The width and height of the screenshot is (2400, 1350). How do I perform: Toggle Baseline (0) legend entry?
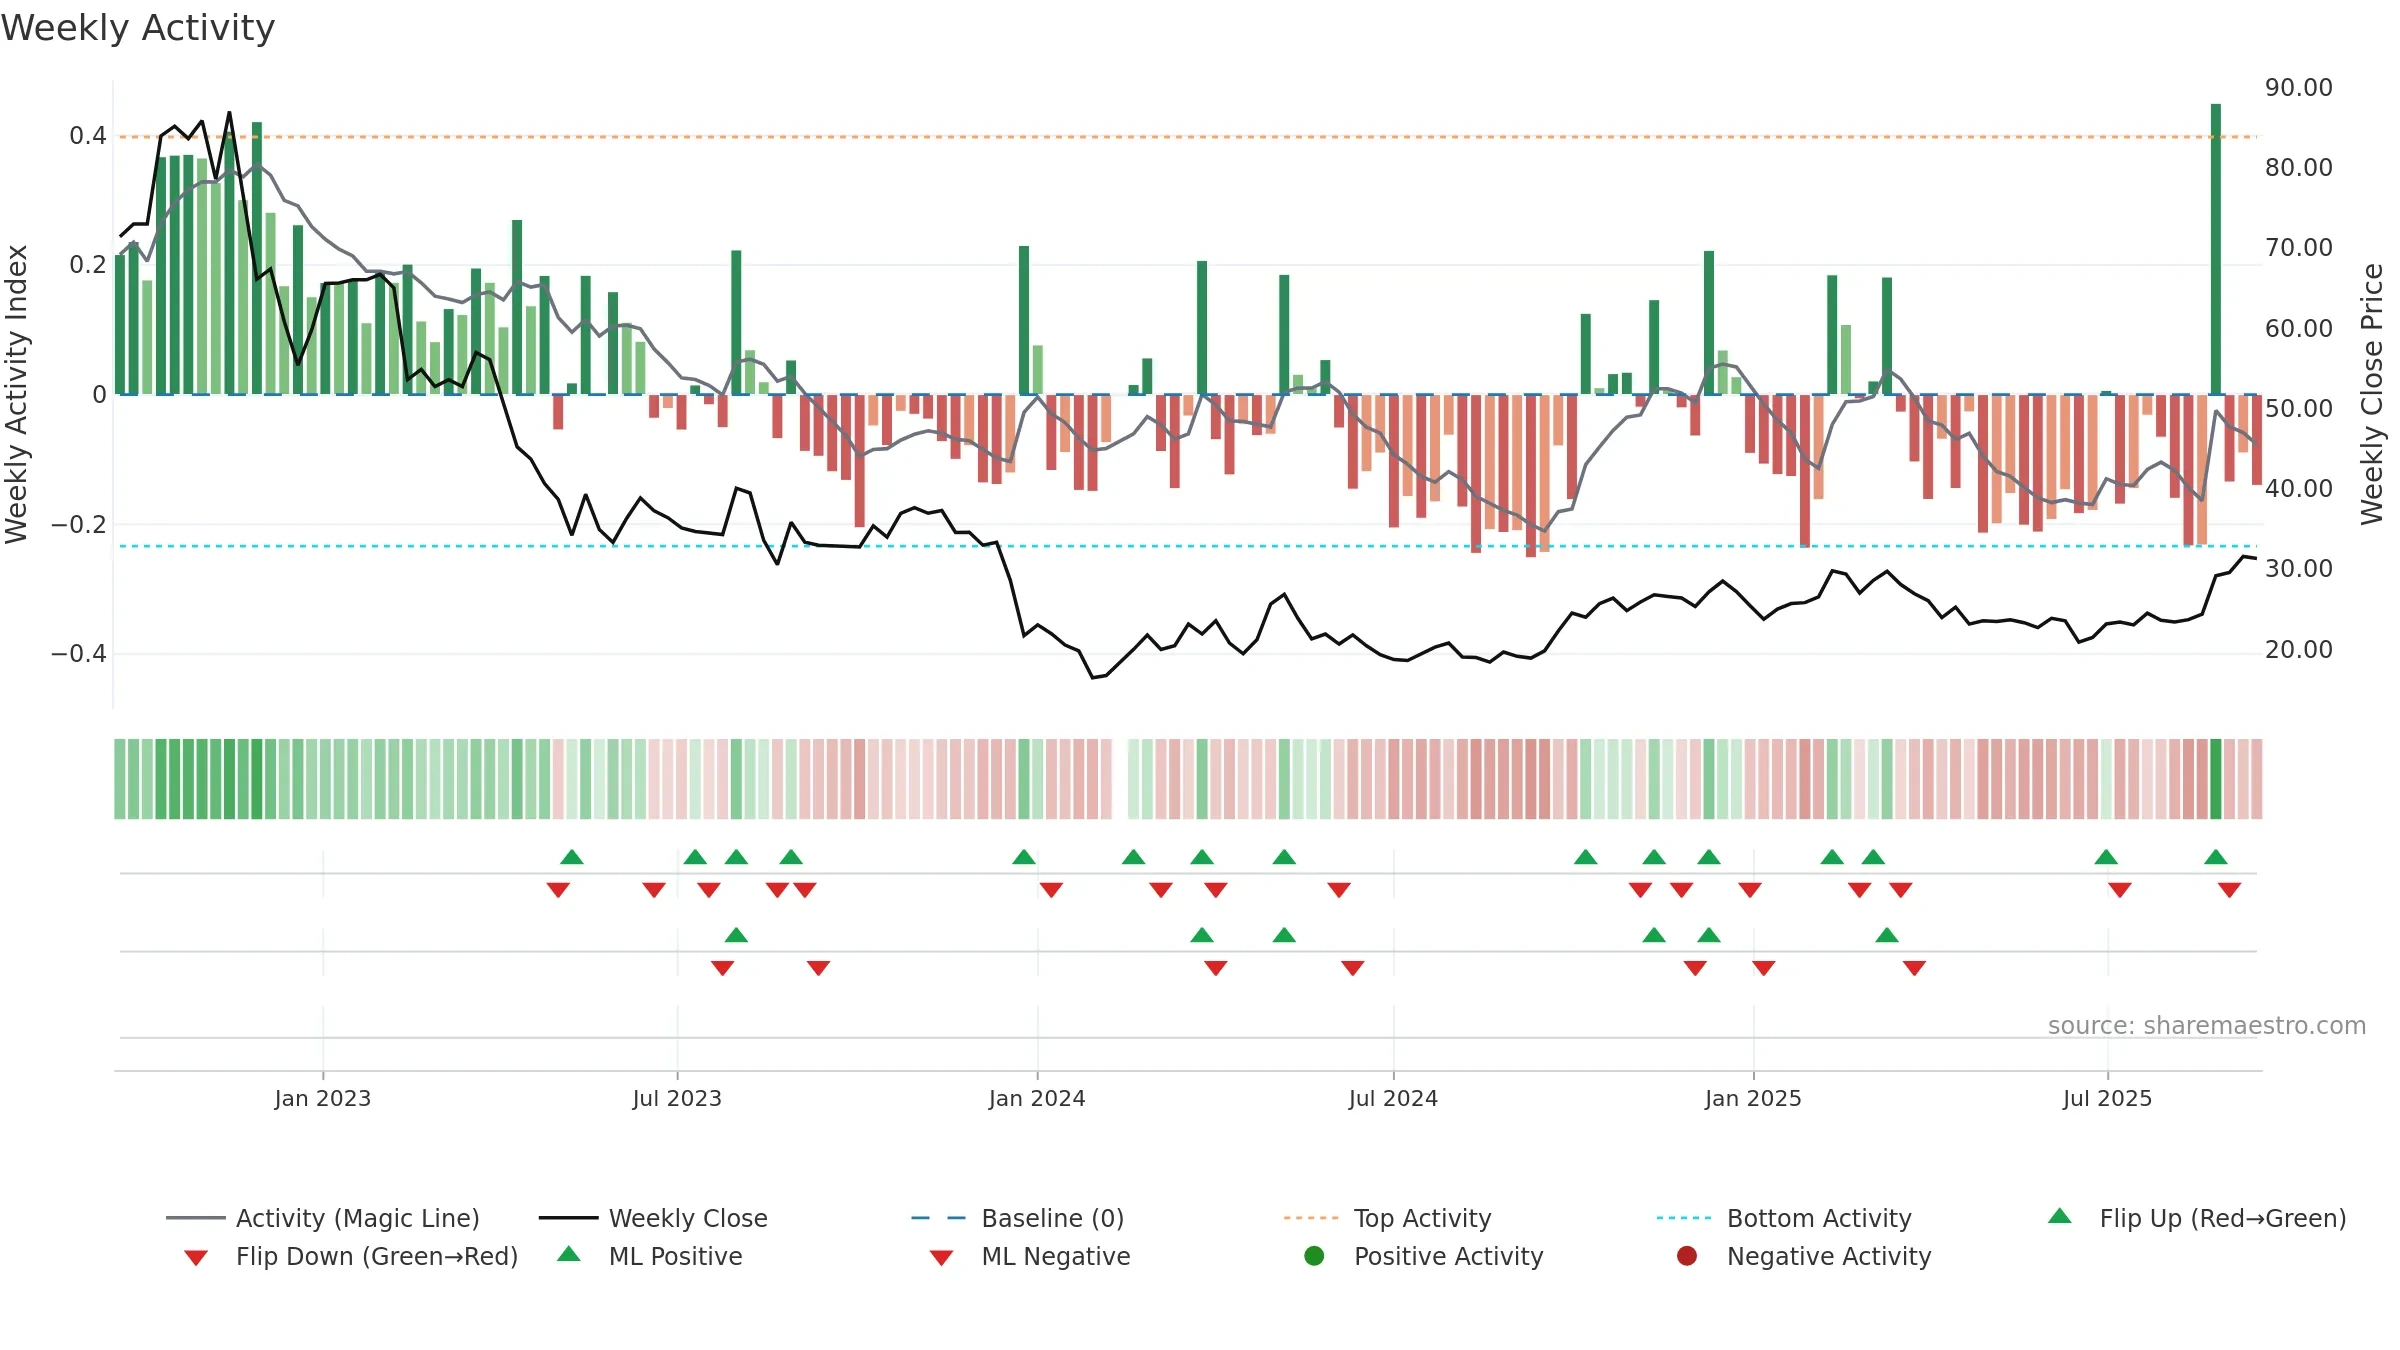pyautogui.click(x=1018, y=1218)
